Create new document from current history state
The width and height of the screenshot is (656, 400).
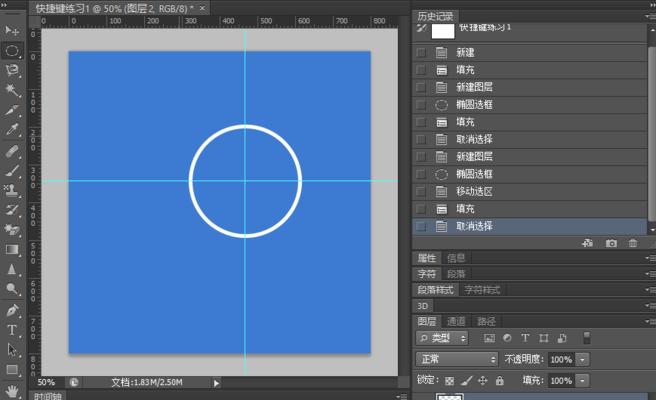[588, 243]
